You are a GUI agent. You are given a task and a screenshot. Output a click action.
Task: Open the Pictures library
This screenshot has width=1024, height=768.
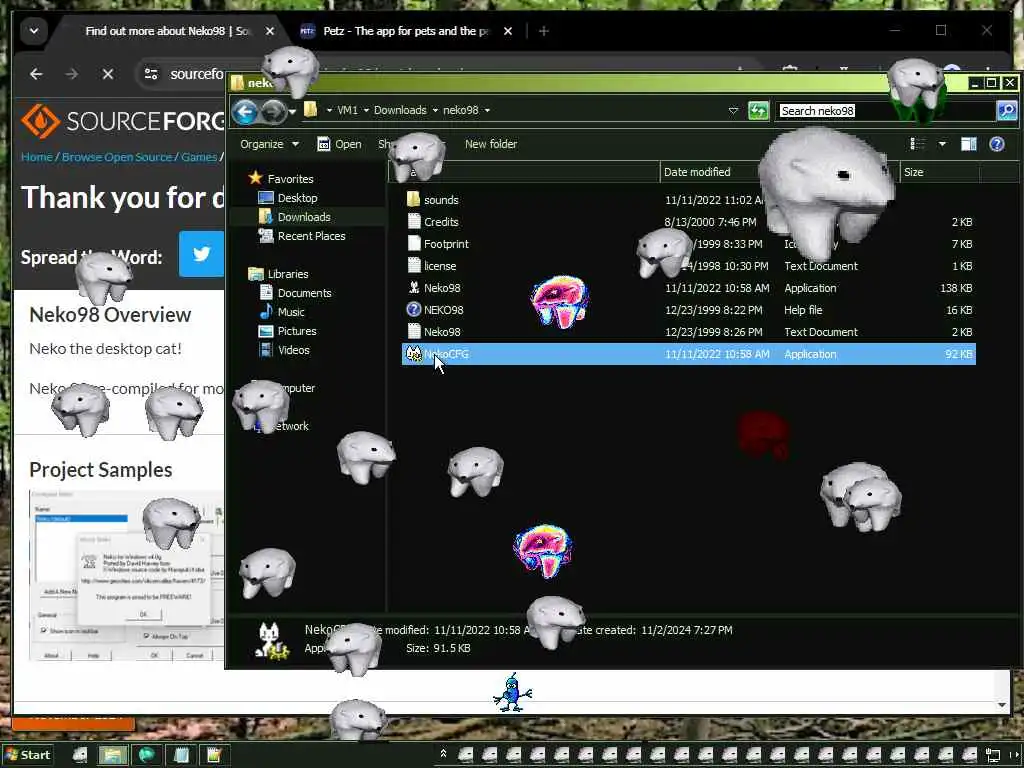288,331
